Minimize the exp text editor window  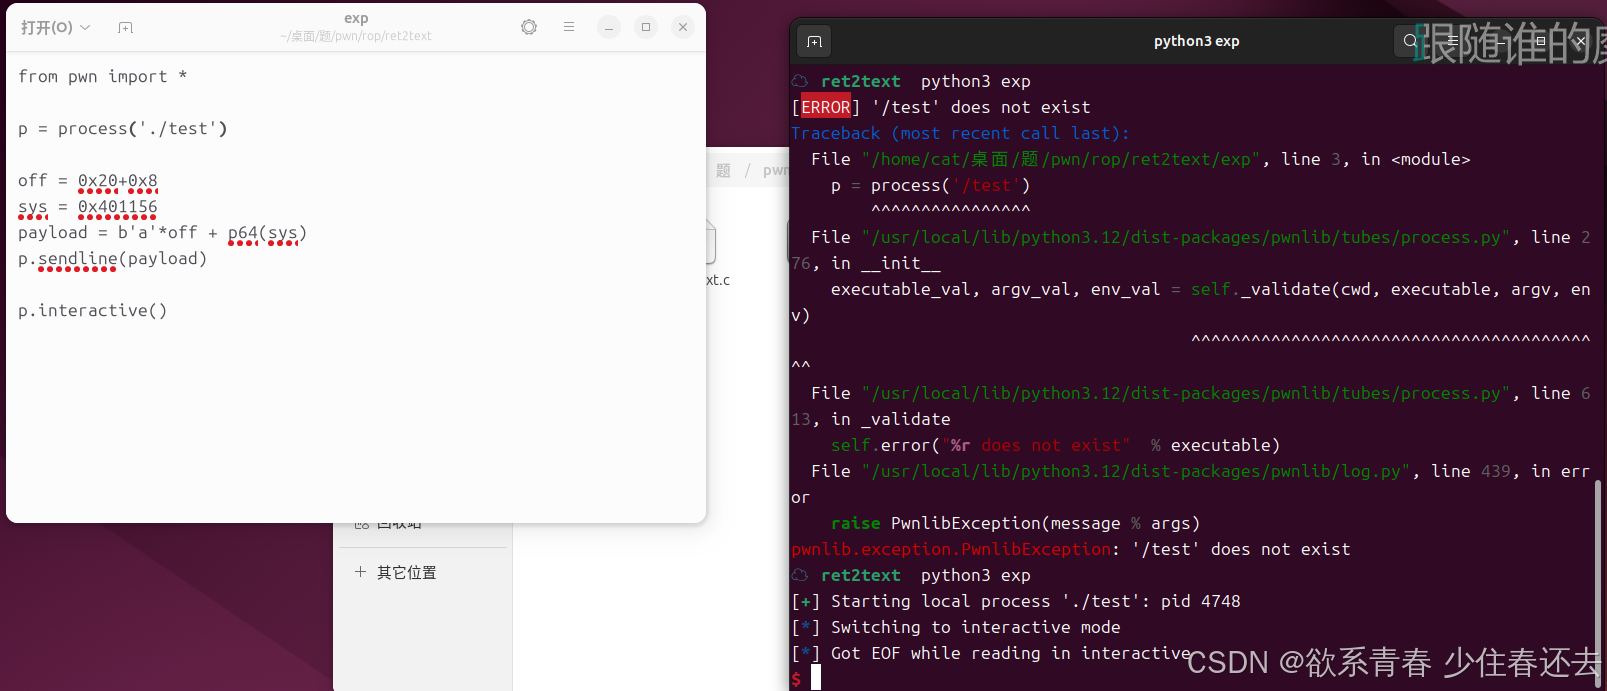pyautogui.click(x=609, y=27)
